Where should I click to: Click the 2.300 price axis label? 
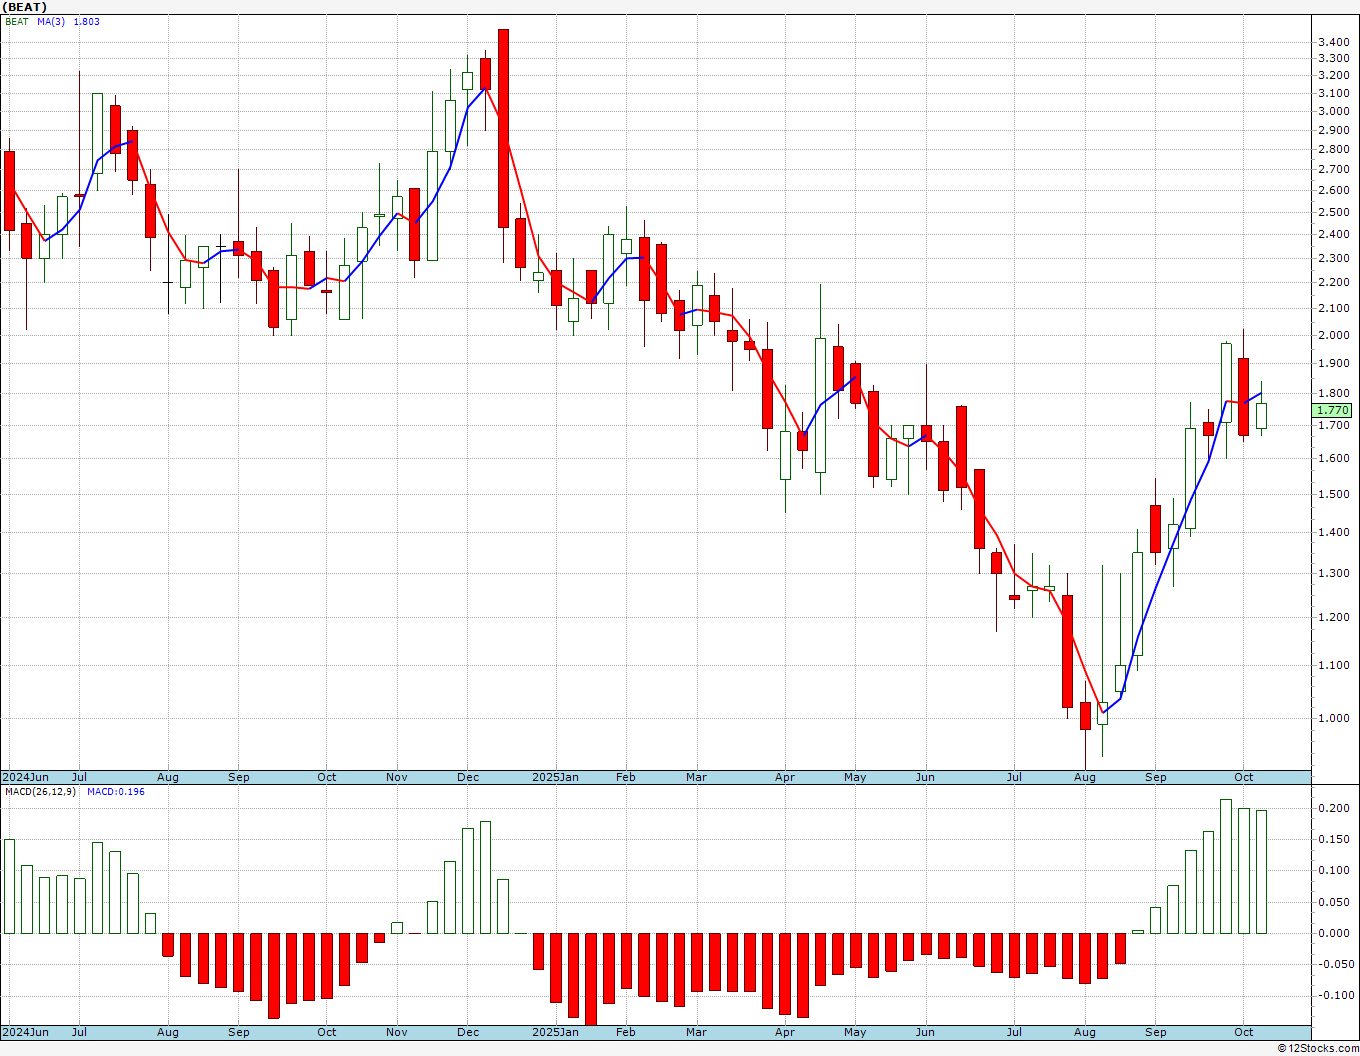(x=1334, y=258)
